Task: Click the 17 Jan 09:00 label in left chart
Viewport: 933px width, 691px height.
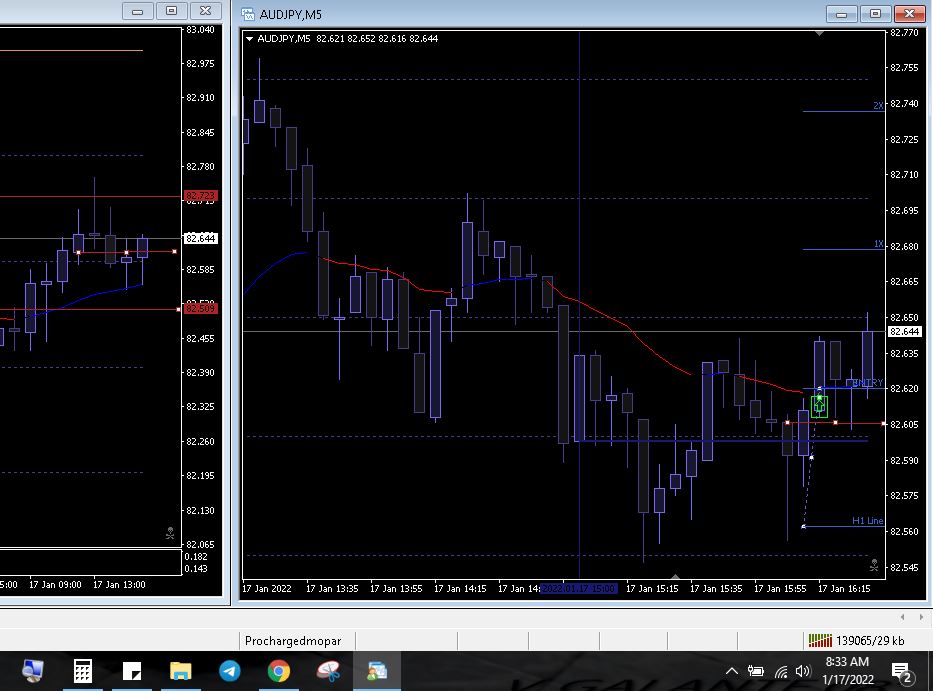Action: tap(55, 584)
